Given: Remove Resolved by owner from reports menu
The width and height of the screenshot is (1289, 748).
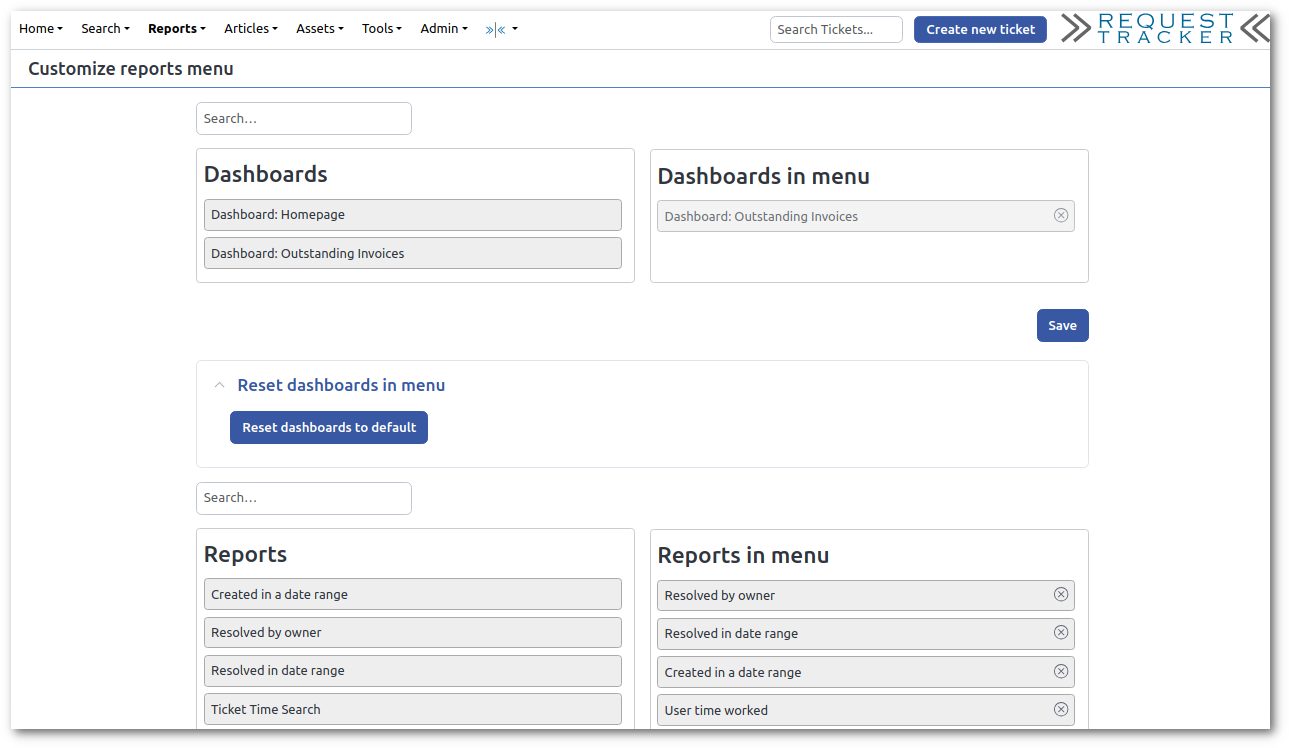Looking at the screenshot, I should pos(1061,594).
